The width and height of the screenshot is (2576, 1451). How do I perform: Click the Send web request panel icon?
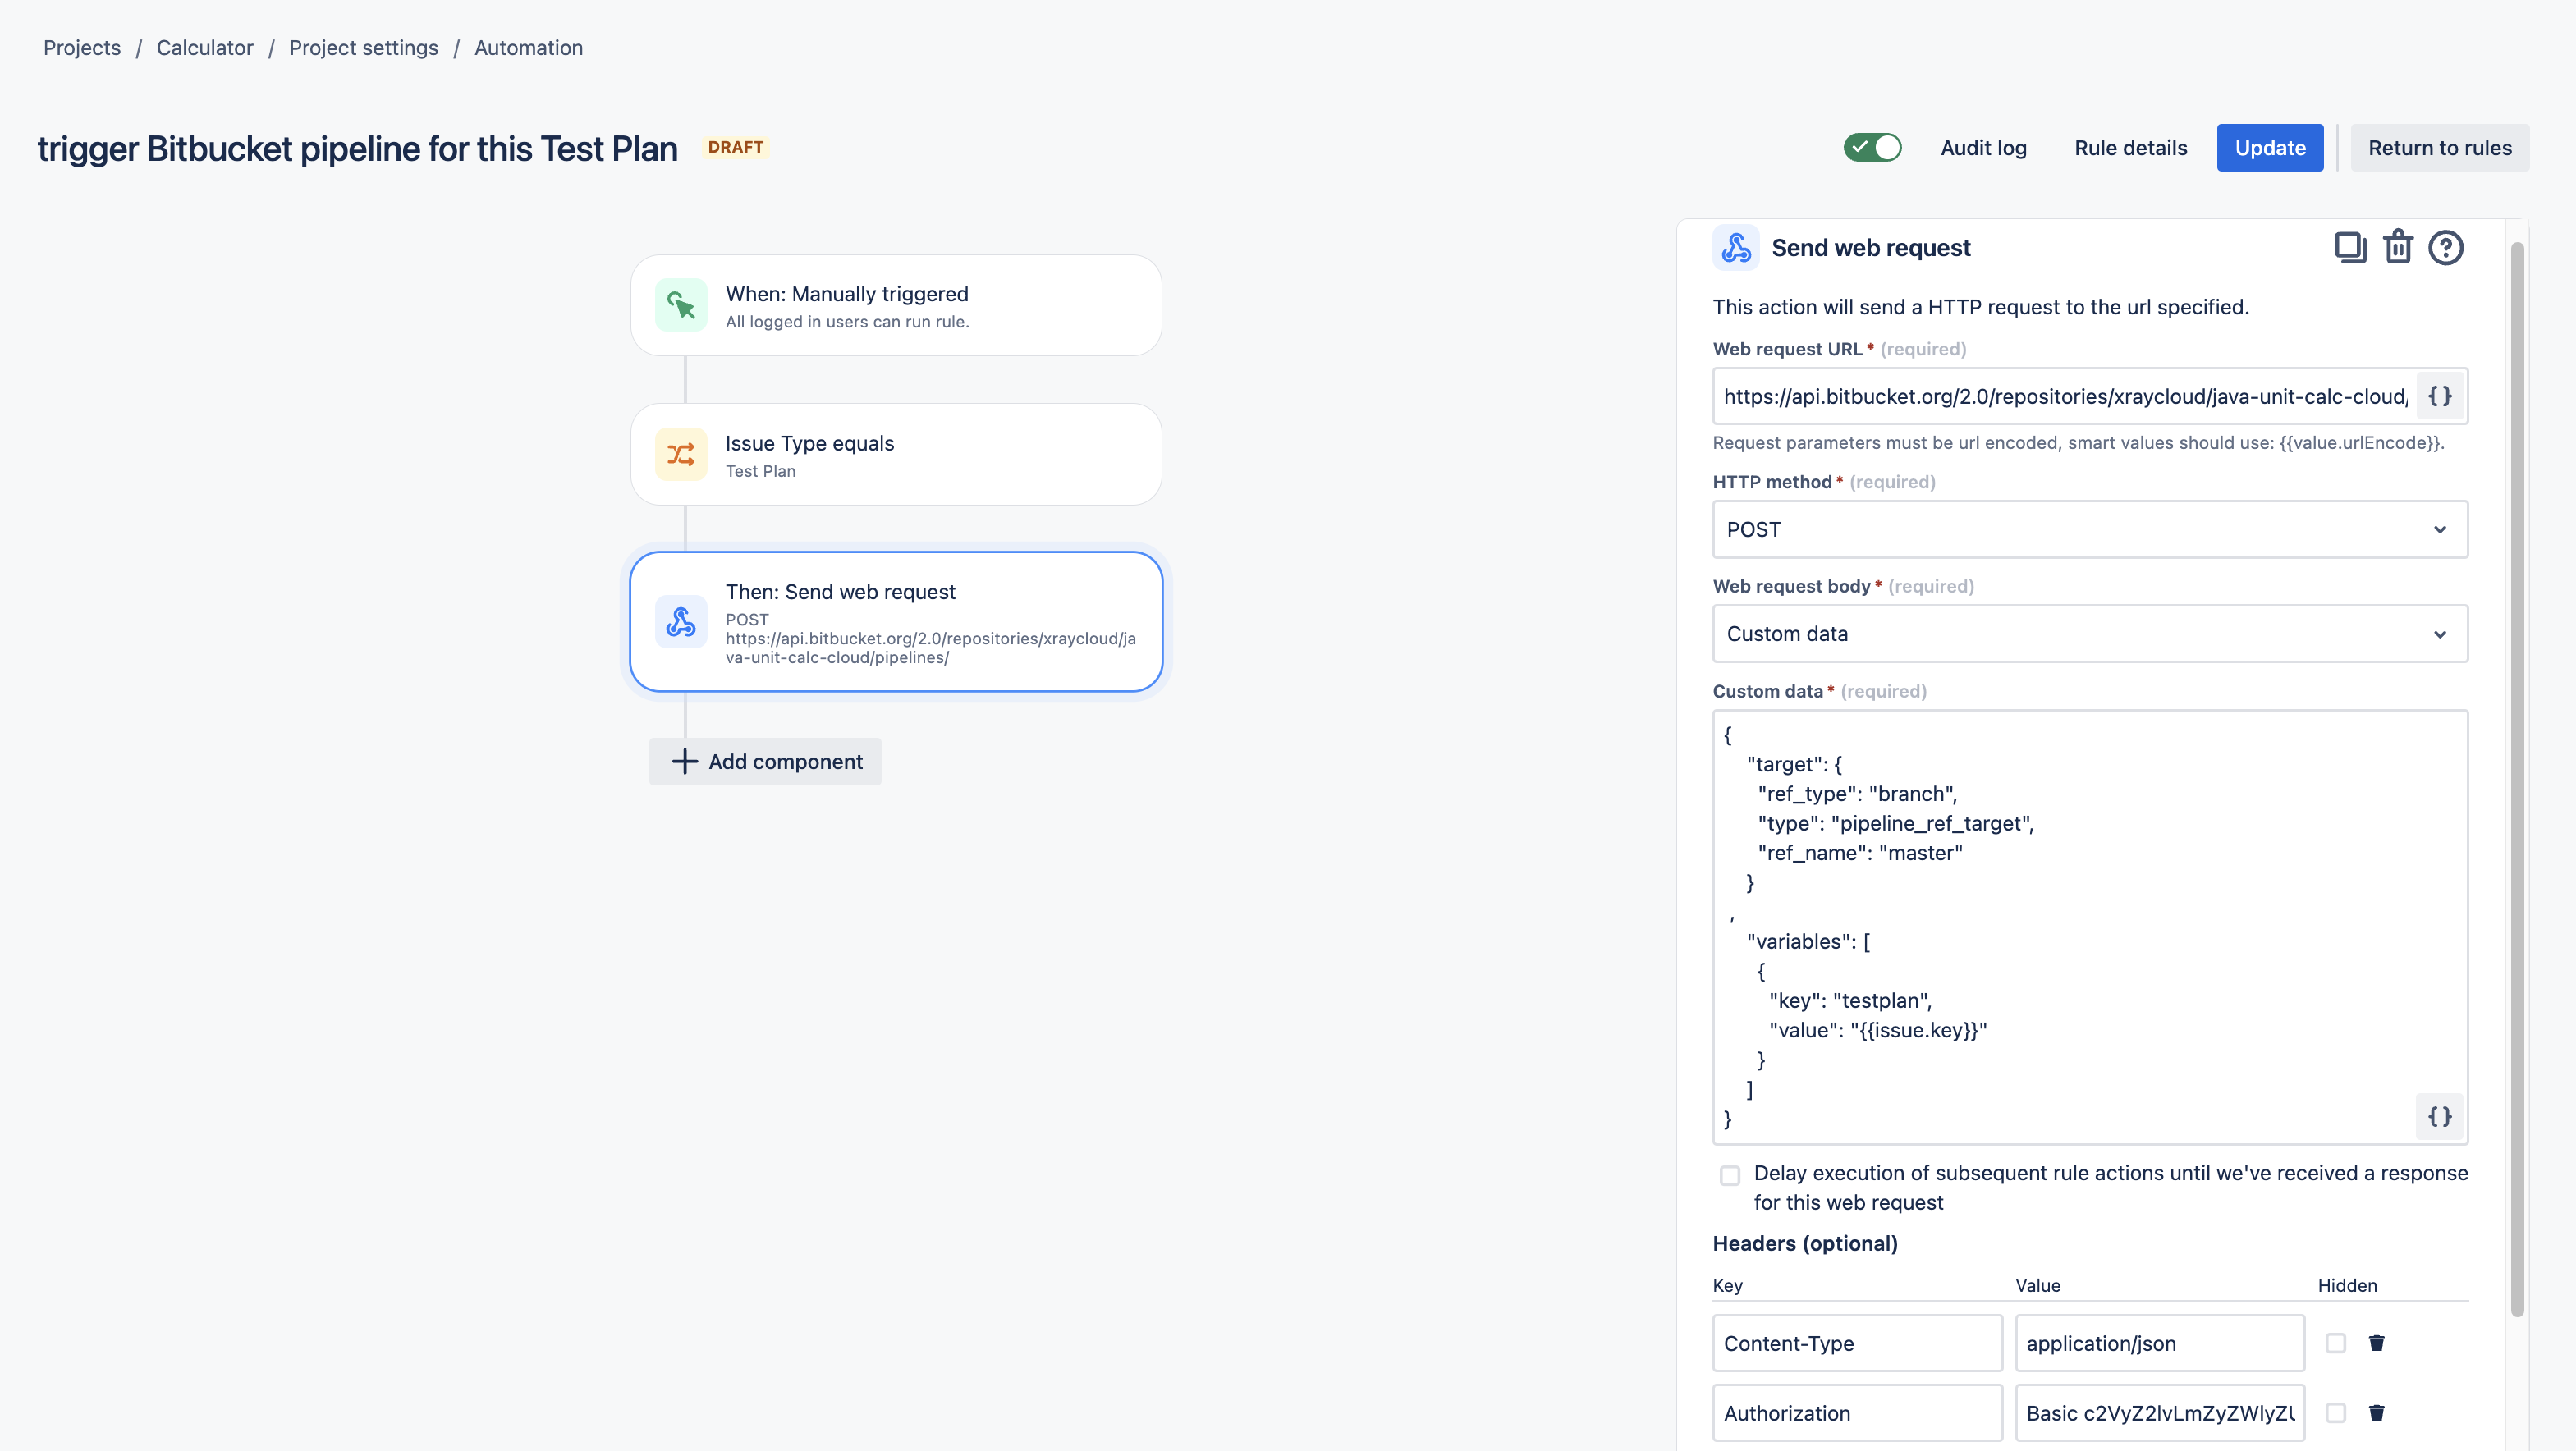tap(1736, 247)
